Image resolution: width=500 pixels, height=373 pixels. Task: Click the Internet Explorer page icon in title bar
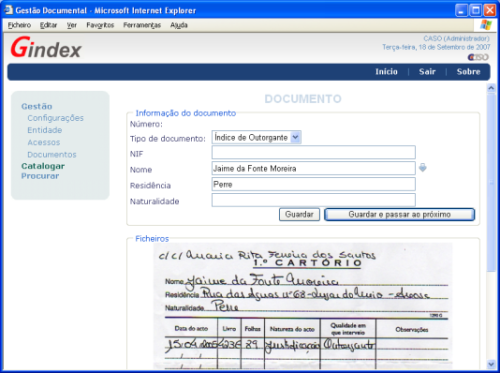[8, 10]
